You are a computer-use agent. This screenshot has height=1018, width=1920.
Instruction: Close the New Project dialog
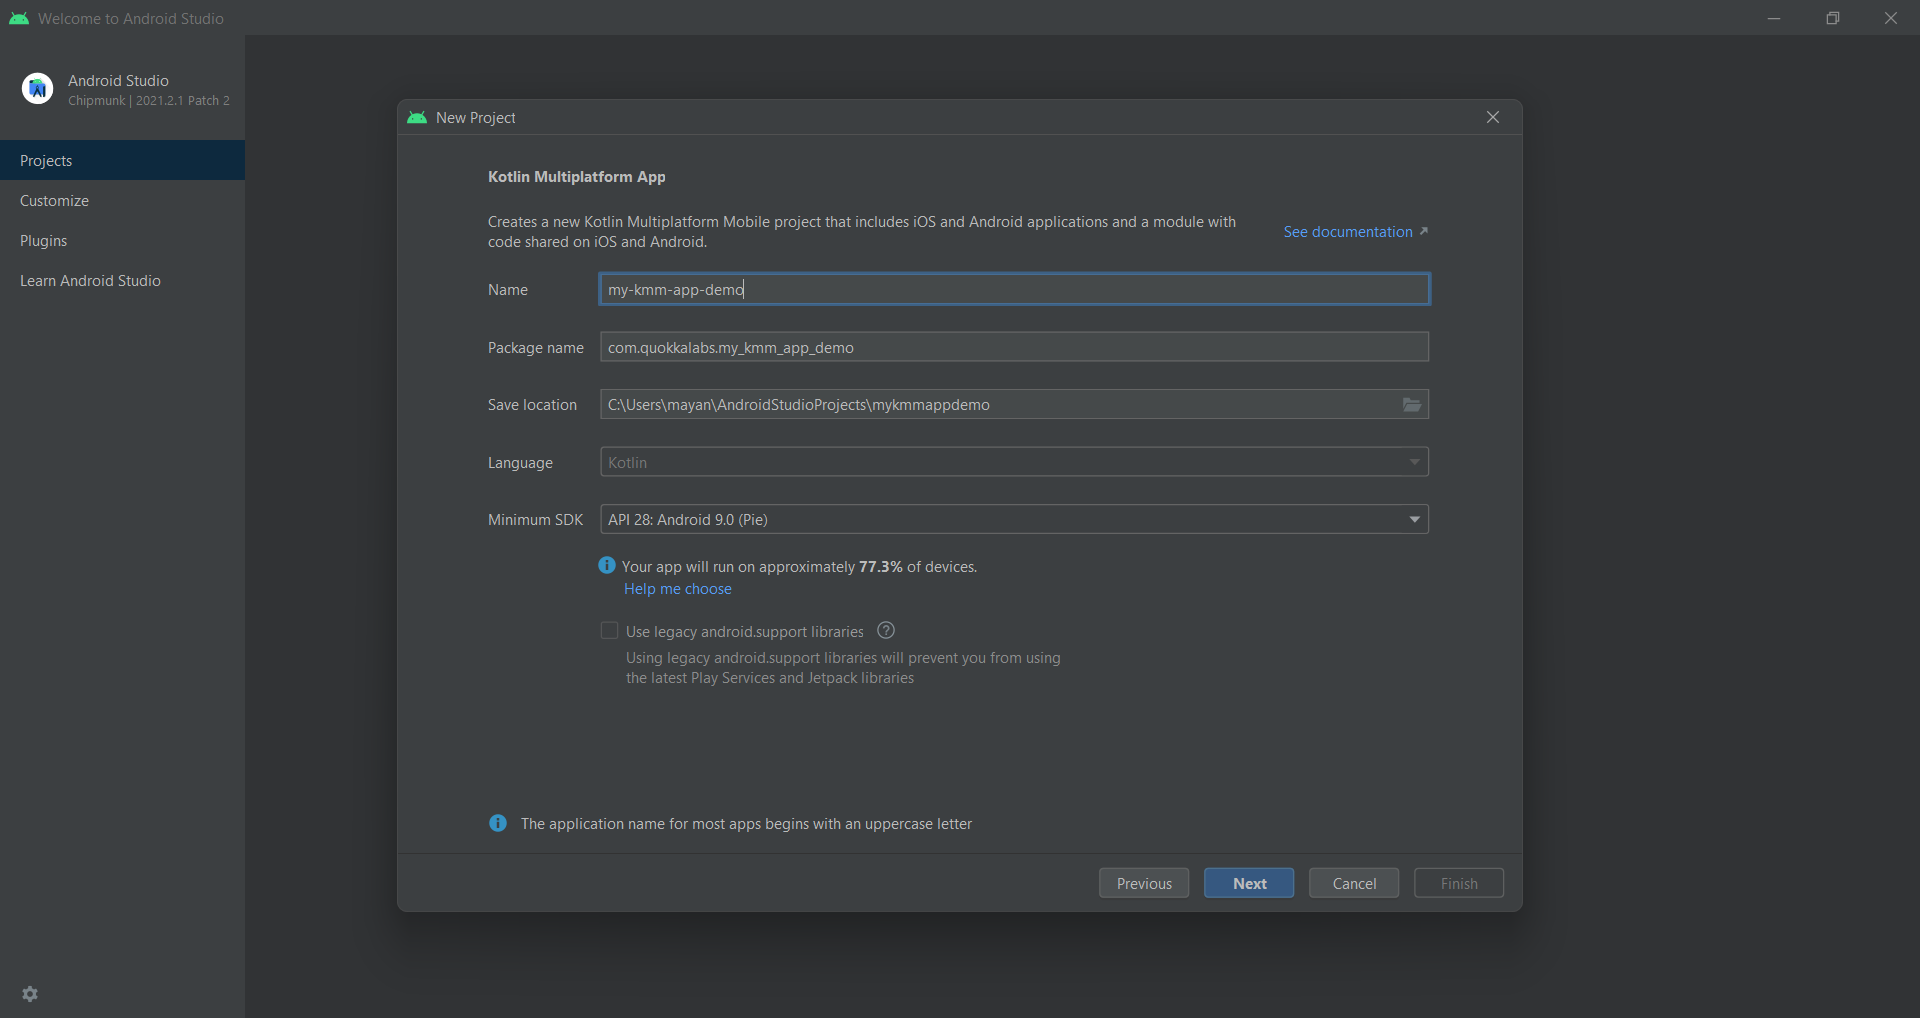[x=1493, y=117]
